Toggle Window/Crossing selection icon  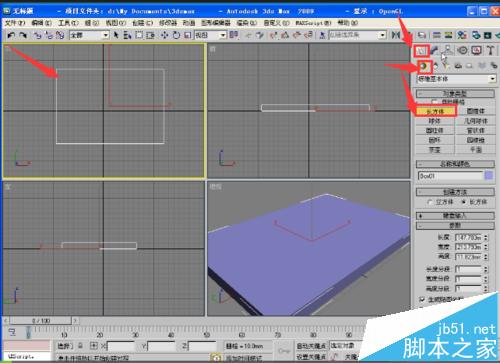[x=150, y=35]
